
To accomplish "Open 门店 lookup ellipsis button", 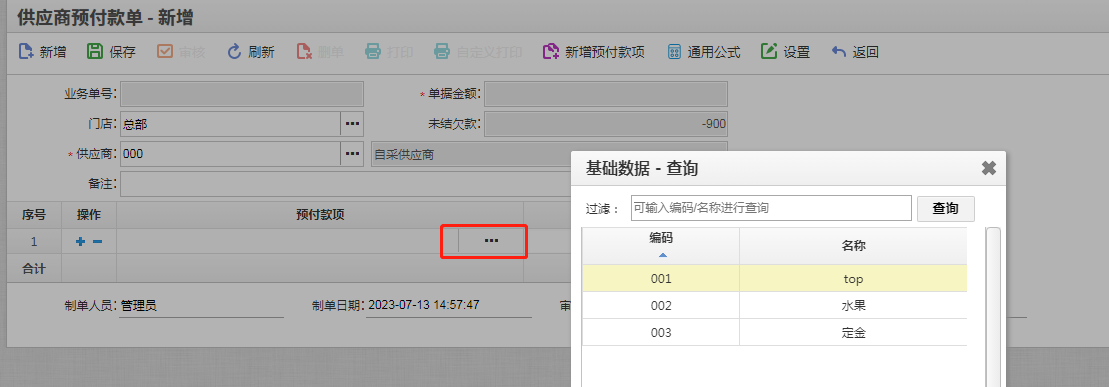I will (x=352, y=124).
